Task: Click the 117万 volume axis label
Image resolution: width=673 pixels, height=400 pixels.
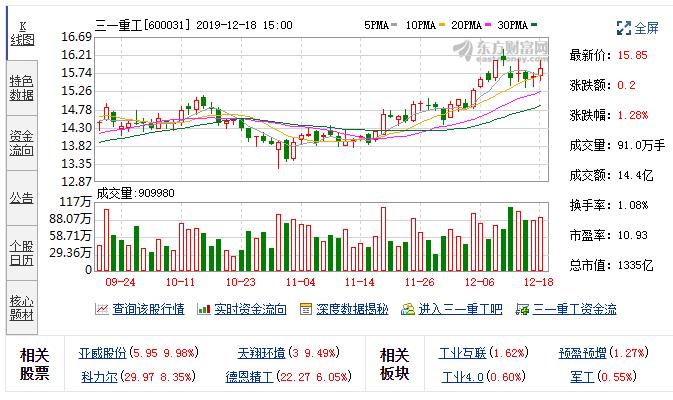Action: pos(76,201)
